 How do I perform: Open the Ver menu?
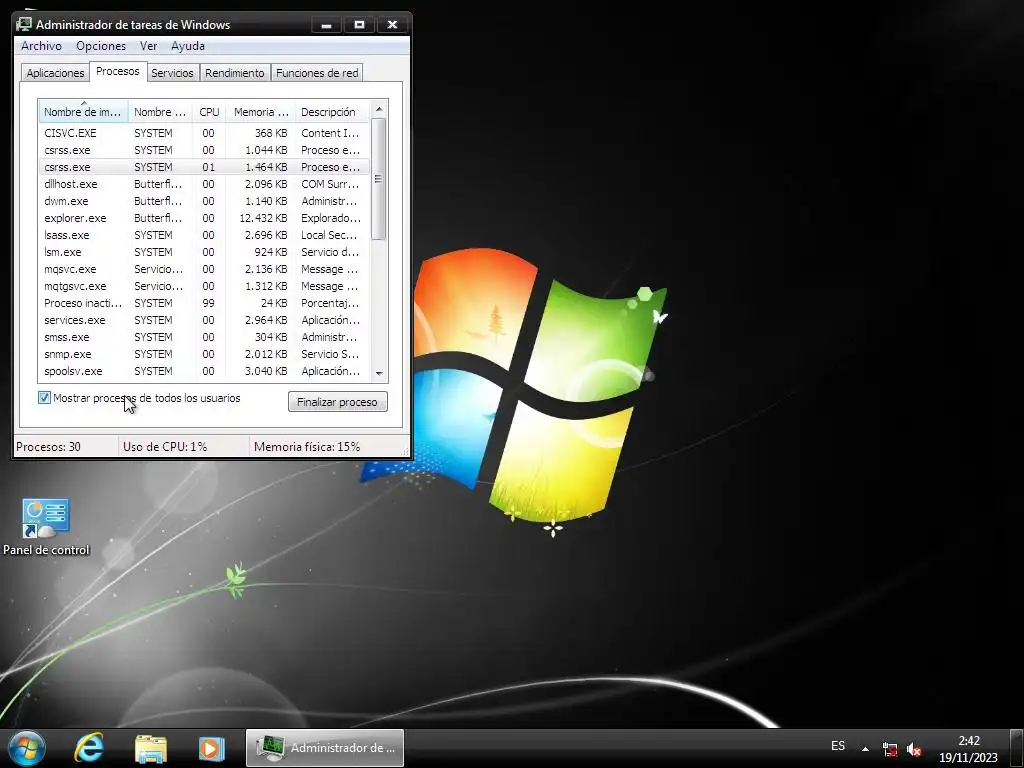point(148,46)
